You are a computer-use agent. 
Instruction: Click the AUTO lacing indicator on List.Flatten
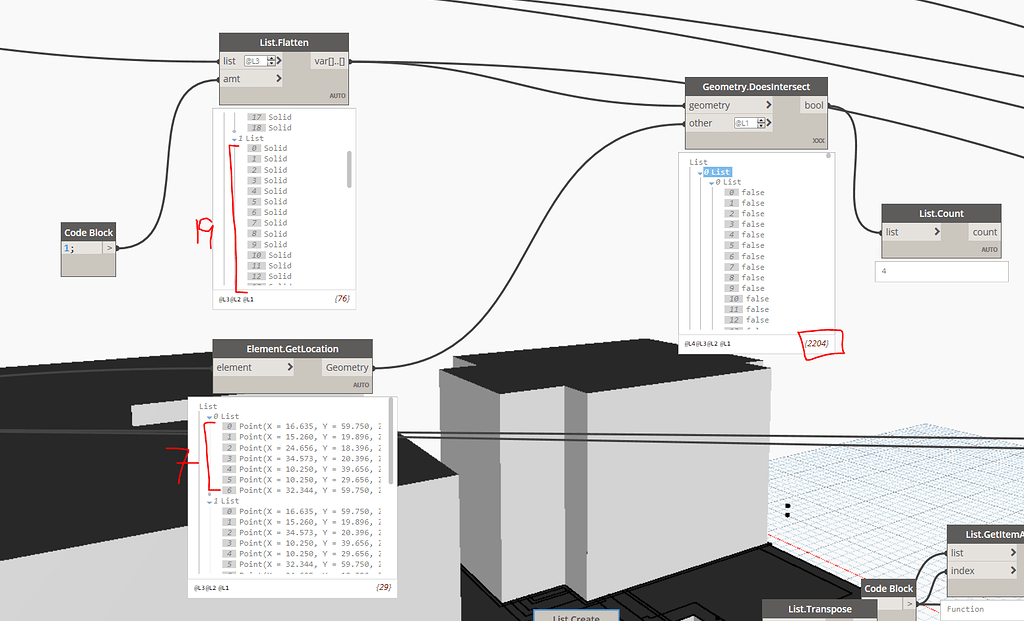point(337,93)
